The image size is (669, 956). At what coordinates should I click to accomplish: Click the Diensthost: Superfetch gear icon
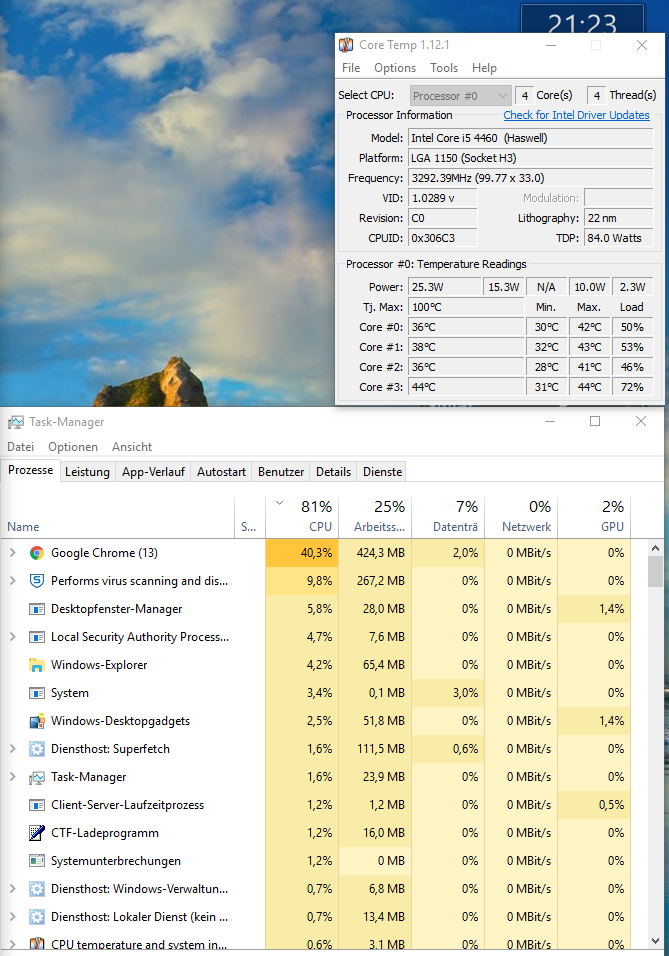(37, 749)
